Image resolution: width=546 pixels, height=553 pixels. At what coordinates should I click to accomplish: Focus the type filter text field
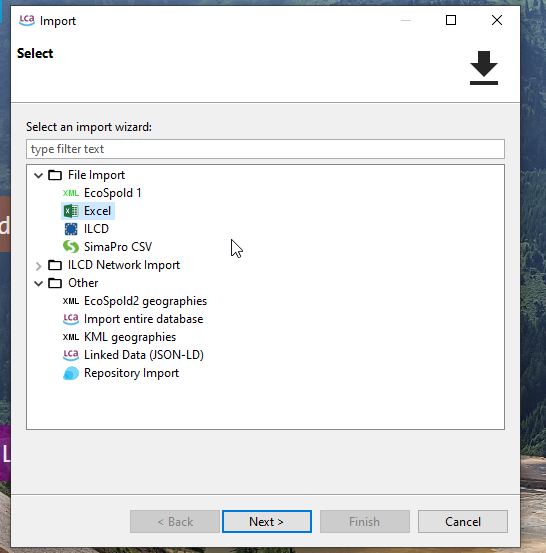click(265, 149)
